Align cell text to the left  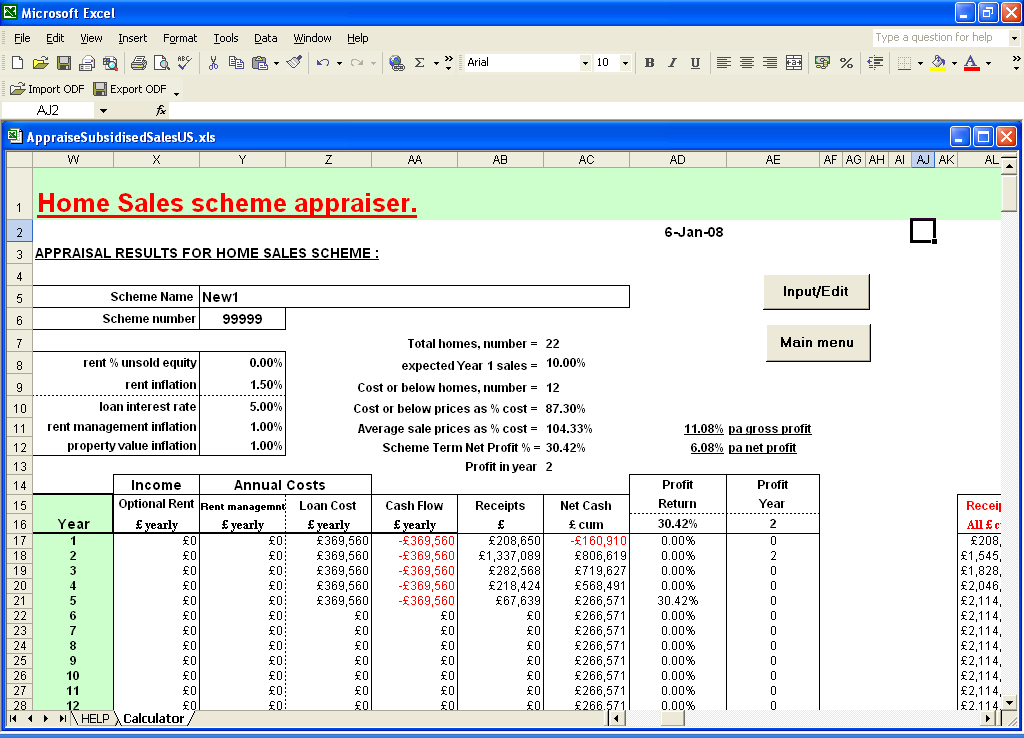click(724, 63)
